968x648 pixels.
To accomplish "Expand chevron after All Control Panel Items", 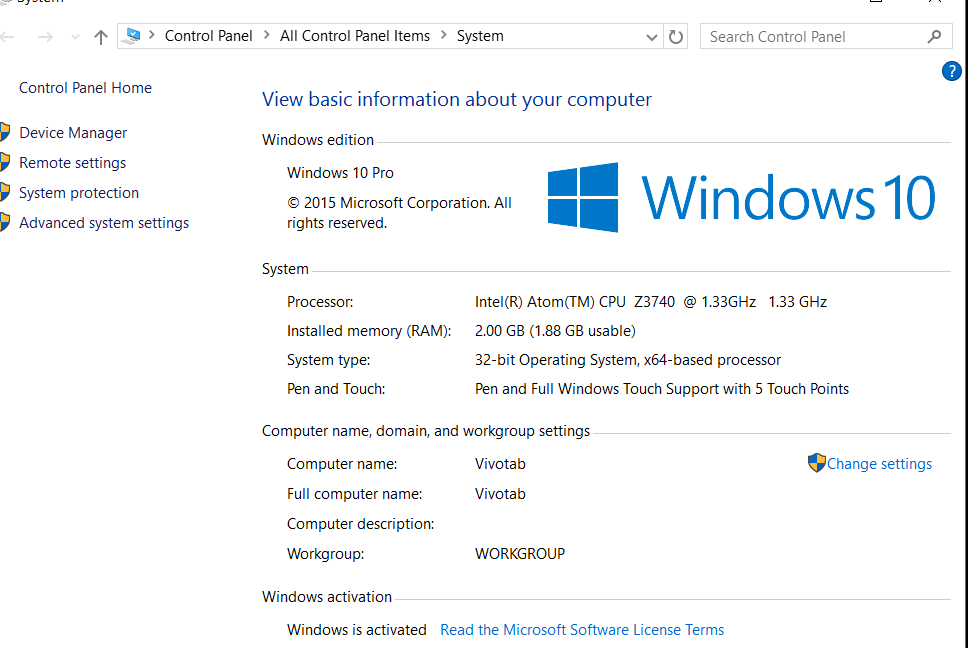I will 443,35.
